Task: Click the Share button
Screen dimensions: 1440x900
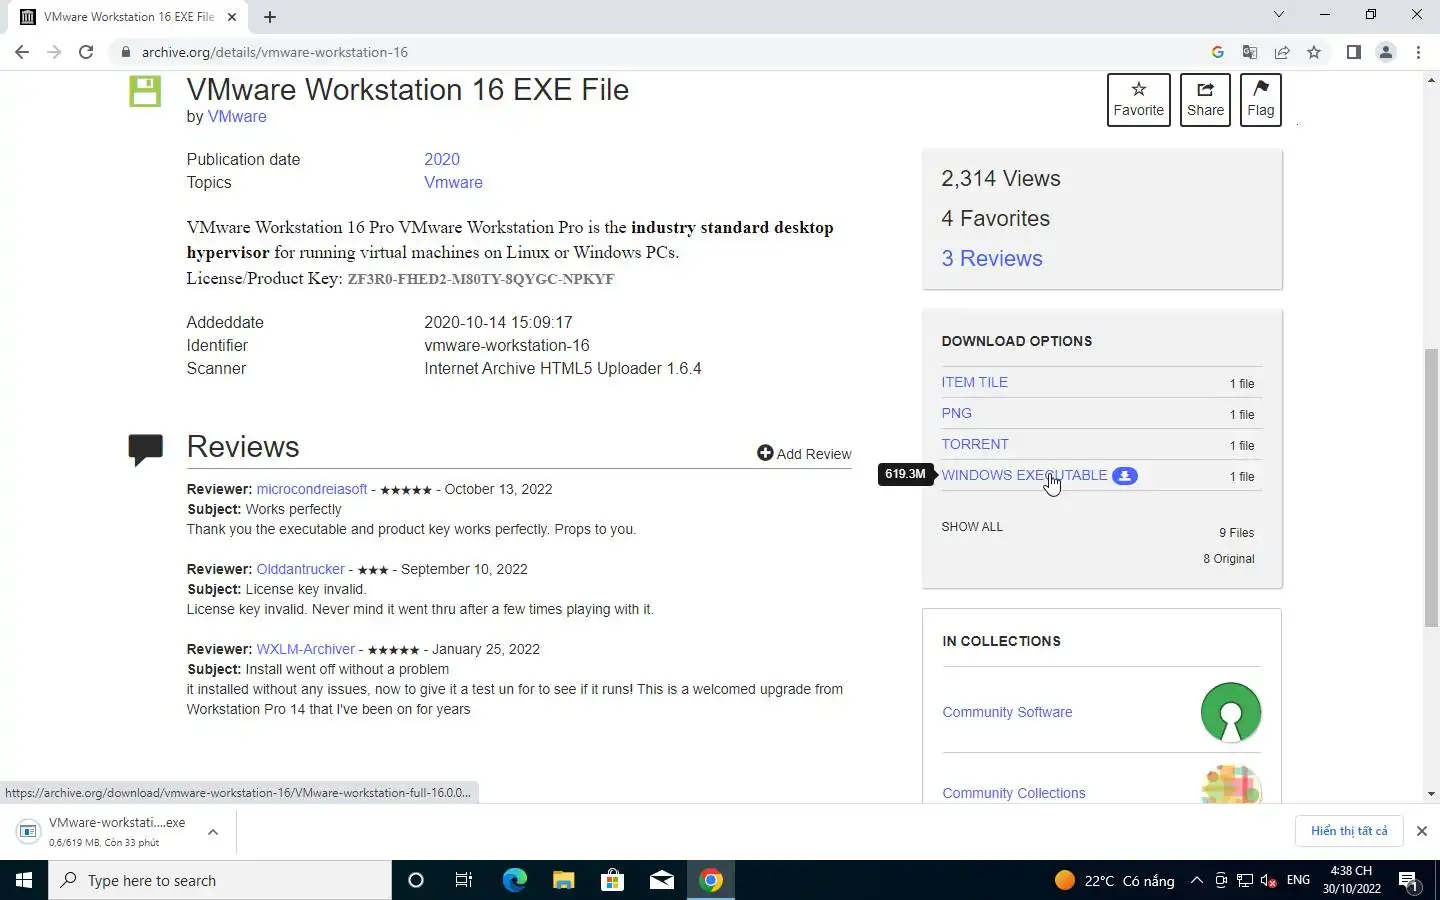Action: [1205, 99]
